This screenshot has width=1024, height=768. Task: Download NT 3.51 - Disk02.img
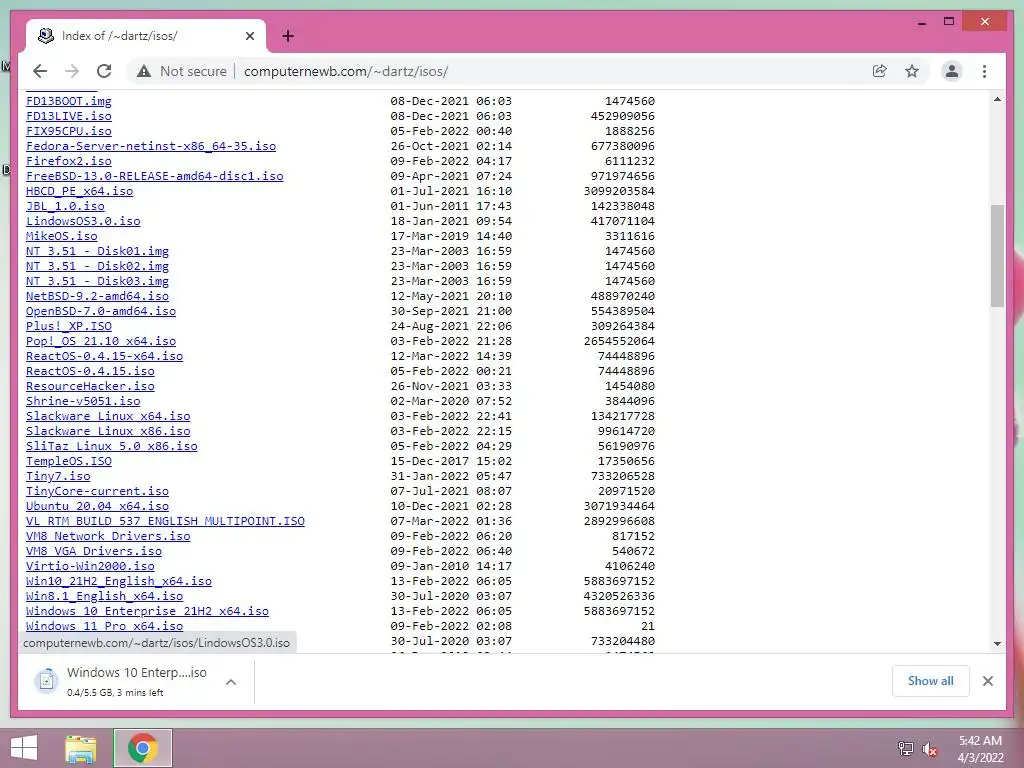97,266
